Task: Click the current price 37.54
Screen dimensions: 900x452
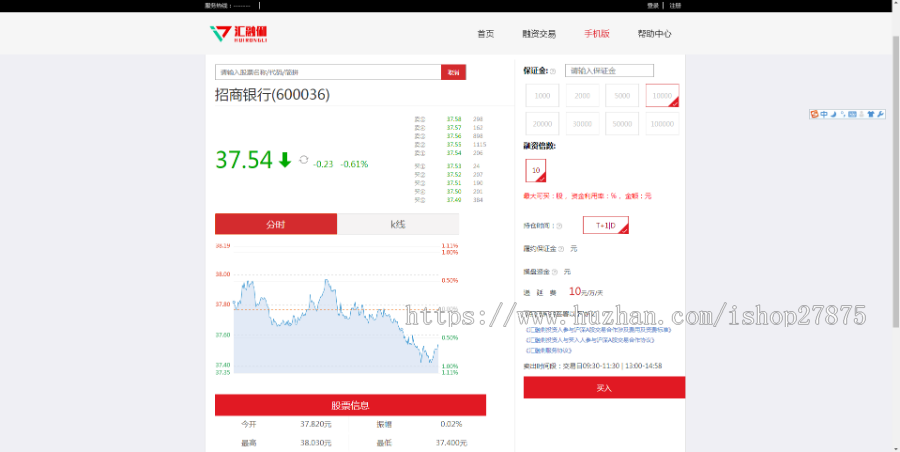Action: (244, 160)
